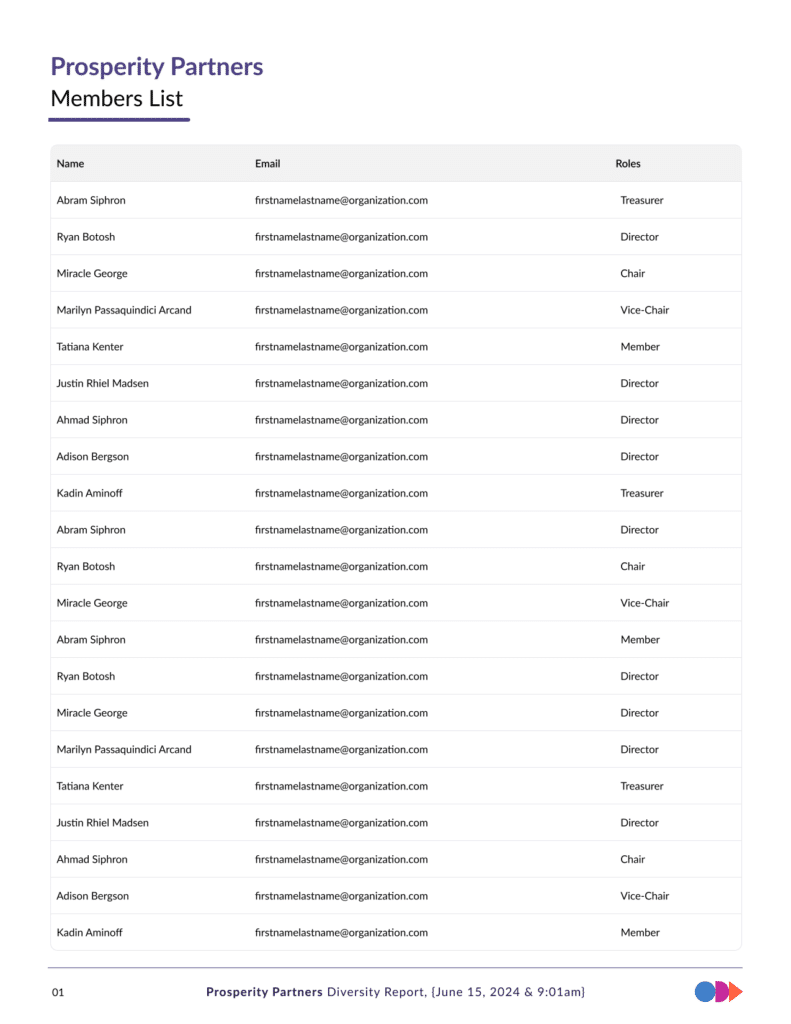Select the Treasurer role for Kadin Aminoff
The height and width of the screenshot is (1024, 791).
click(x=641, y=493)
